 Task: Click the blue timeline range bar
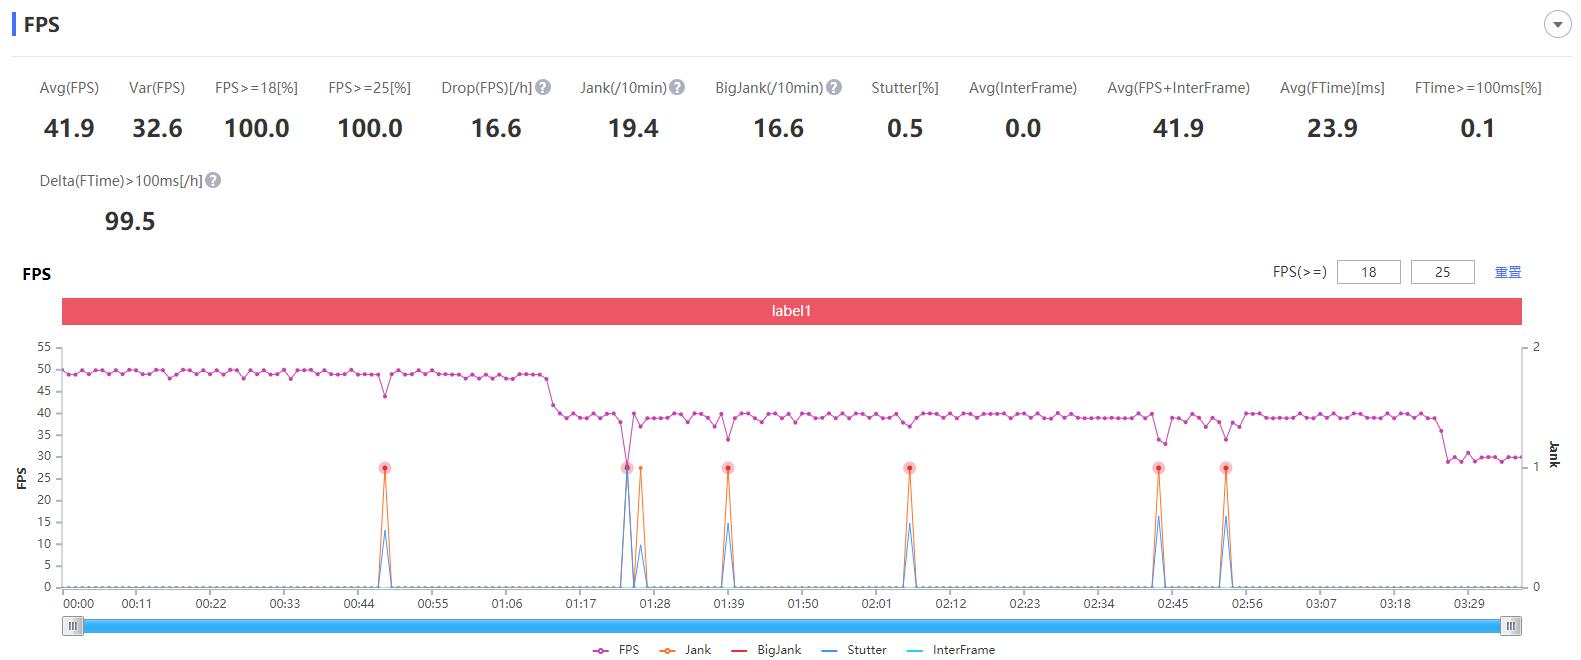[x=791, y=626]
